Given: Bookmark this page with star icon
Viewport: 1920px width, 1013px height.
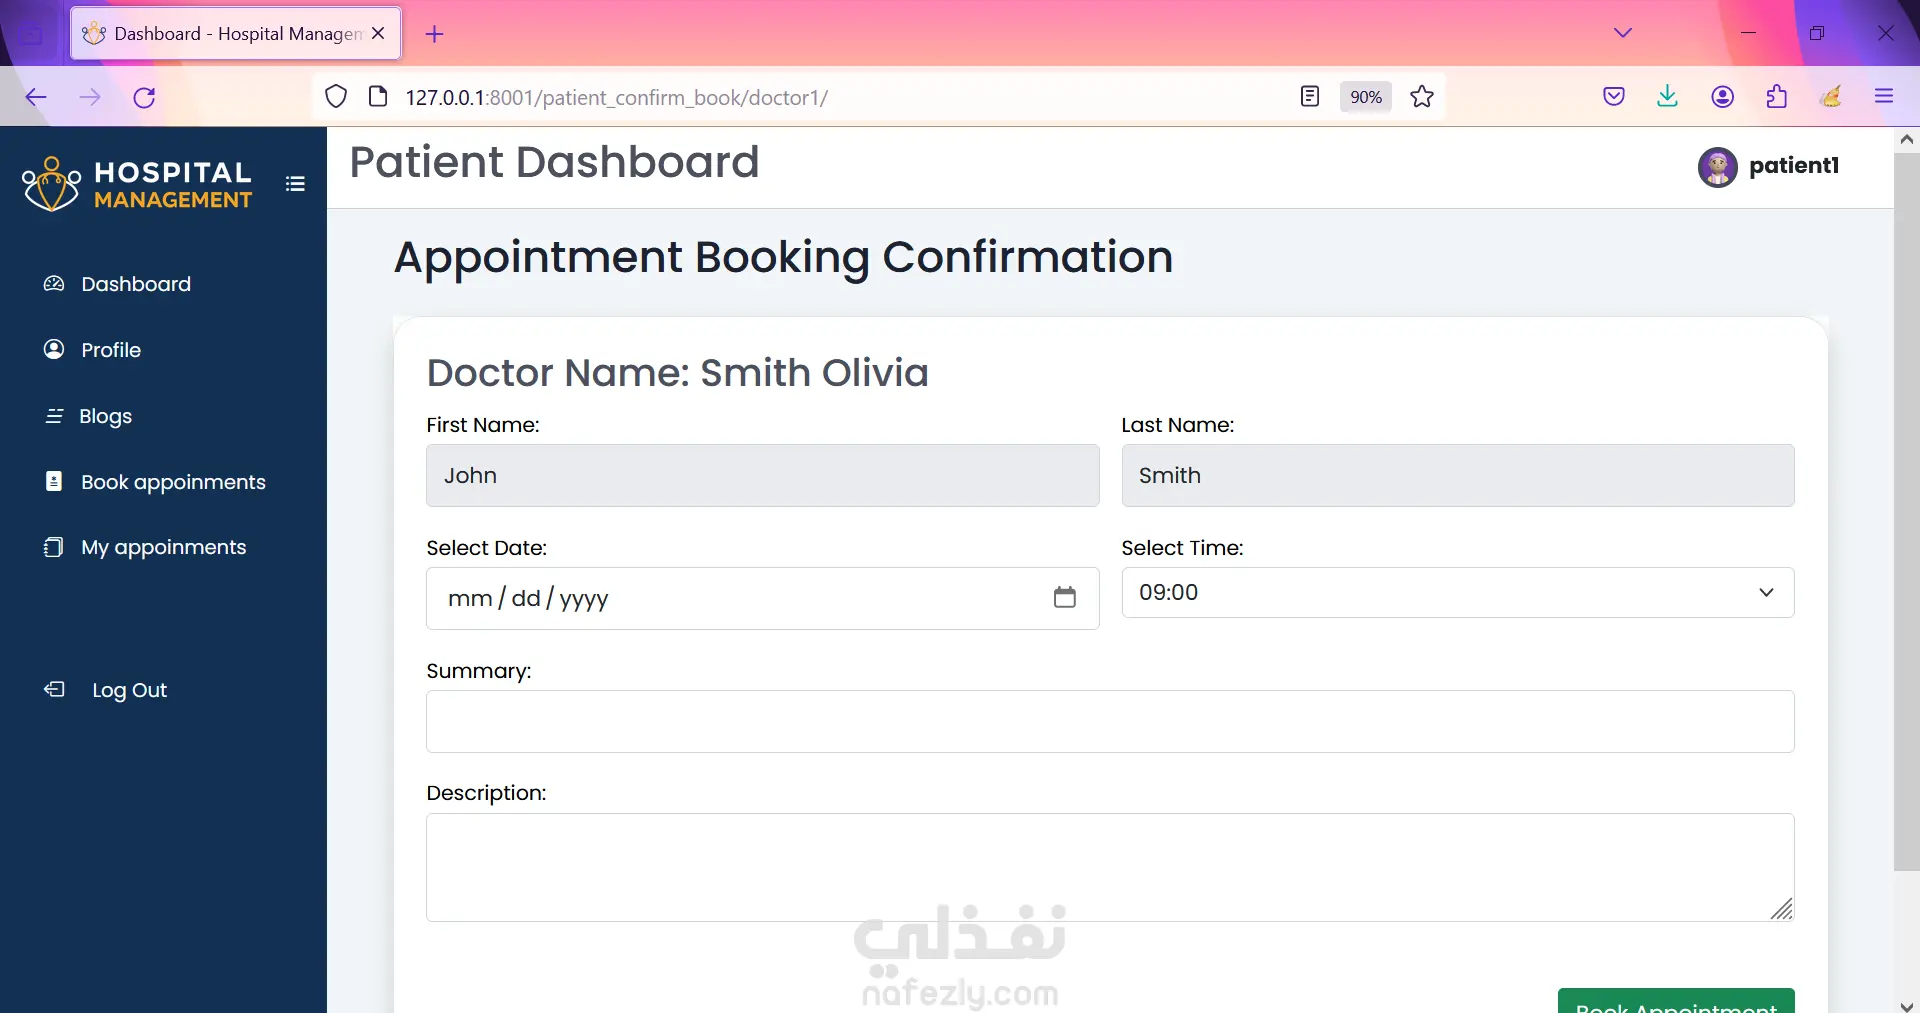Looking at the screenshot, I should click(1421, 97).
